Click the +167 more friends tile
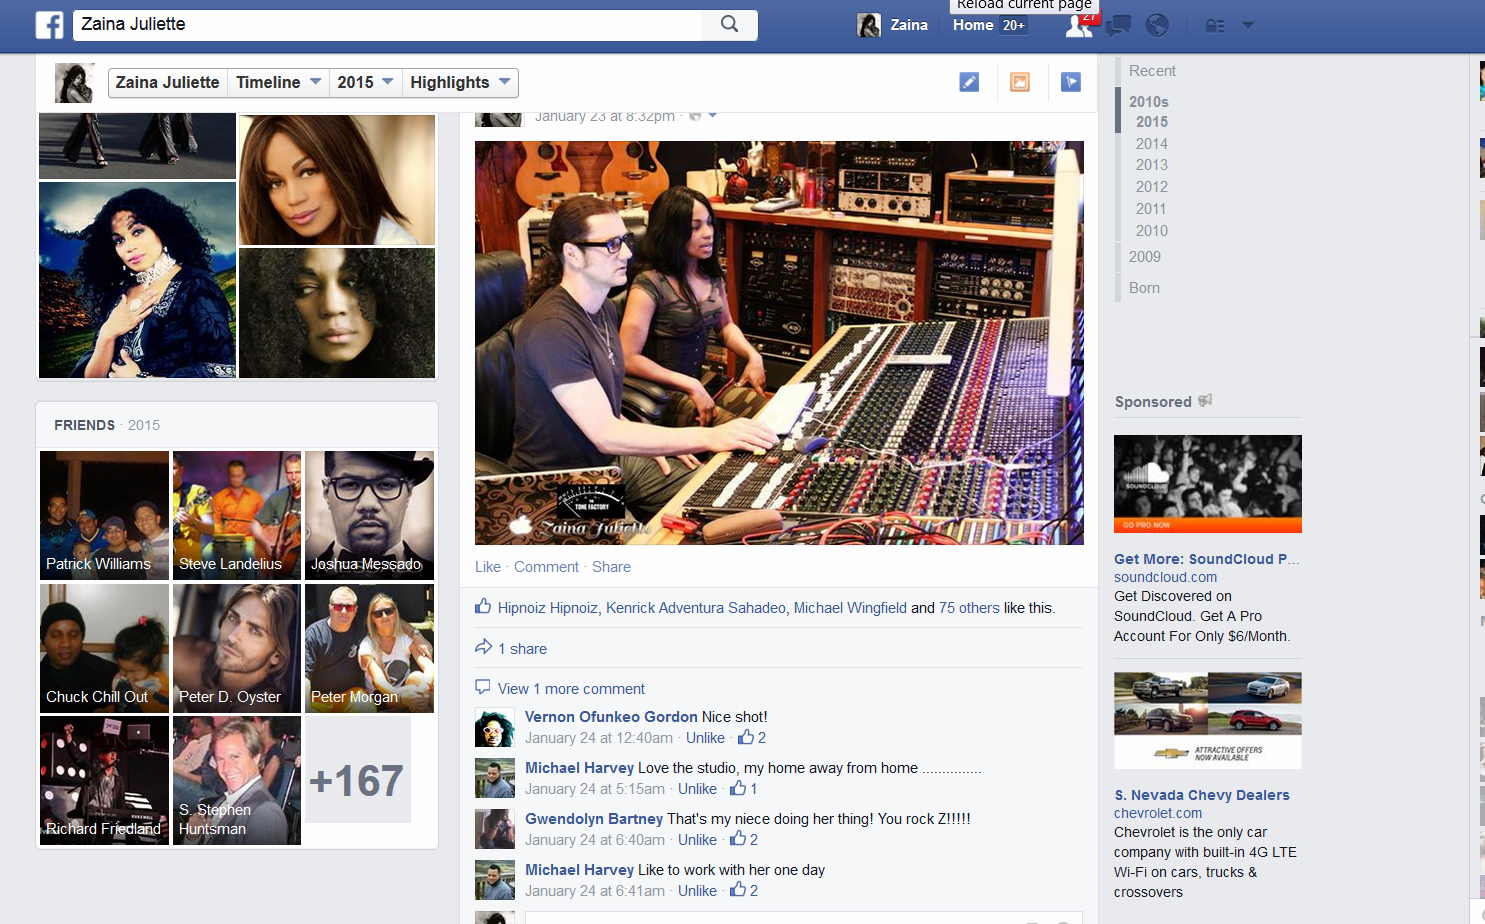Screen dimensions: 1485x924 [358, 770]
